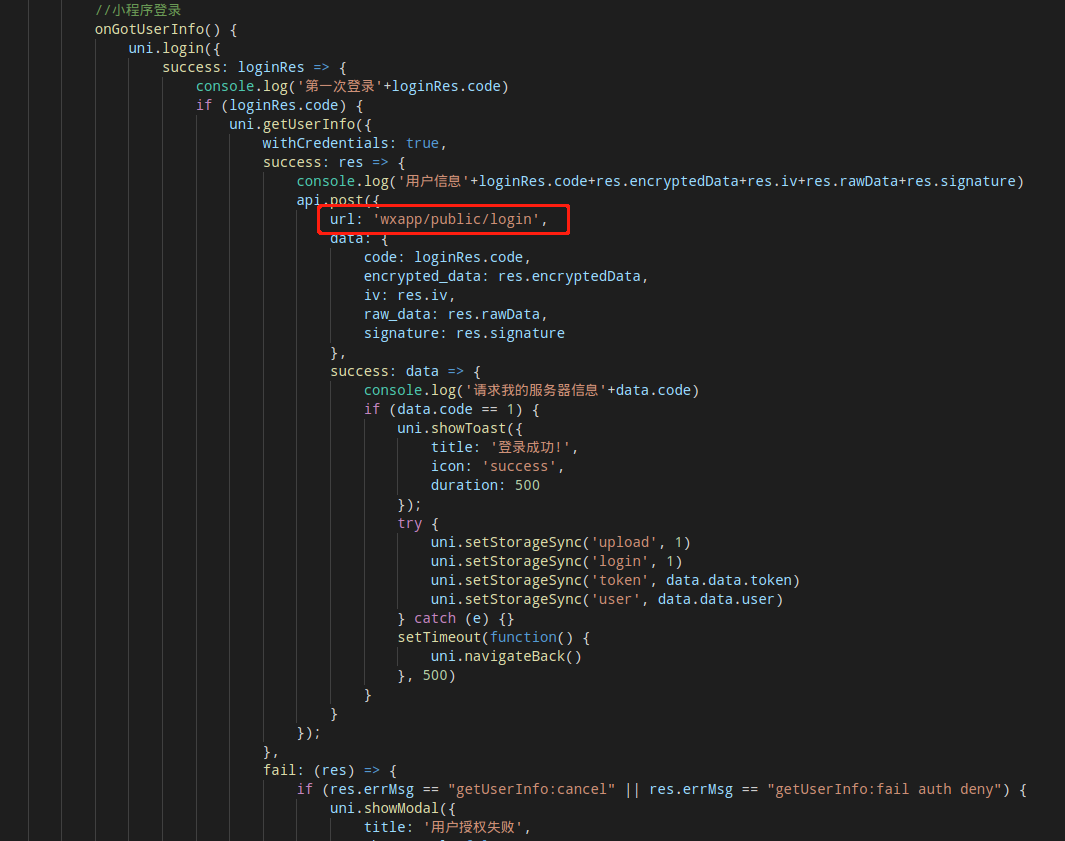The height and width of the screenshot is (841, 1065).
Task: Click the 'success: res => {' line
Action: point(334,162)
